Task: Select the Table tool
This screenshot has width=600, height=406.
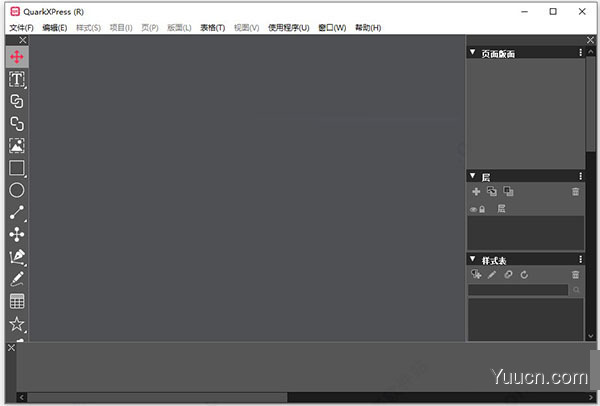Action: pyautogui.click(x=17, y=302)
